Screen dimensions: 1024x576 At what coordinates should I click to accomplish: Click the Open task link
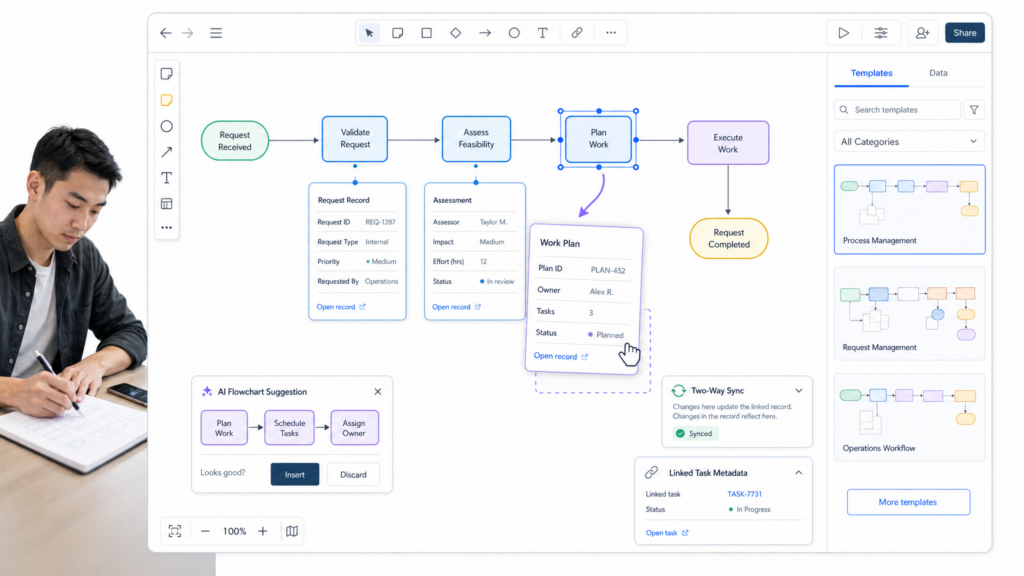pos(667,533)
